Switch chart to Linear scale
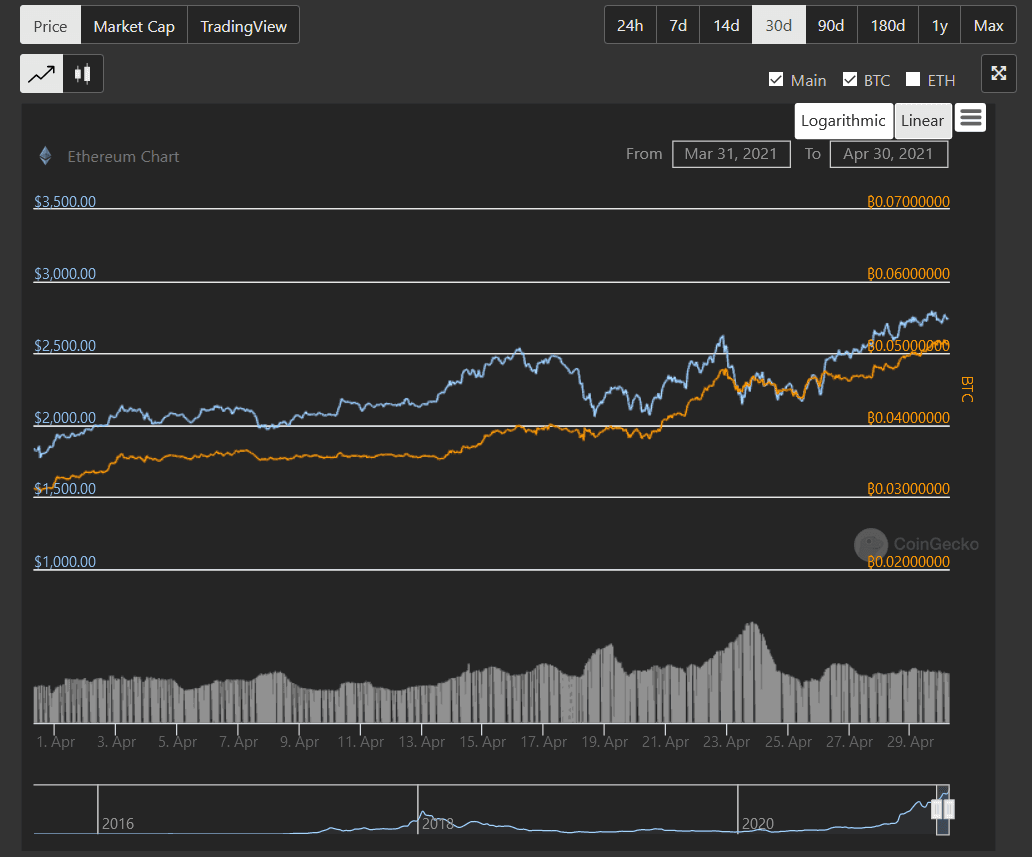Screen dimensions: 1032x857 922,121
